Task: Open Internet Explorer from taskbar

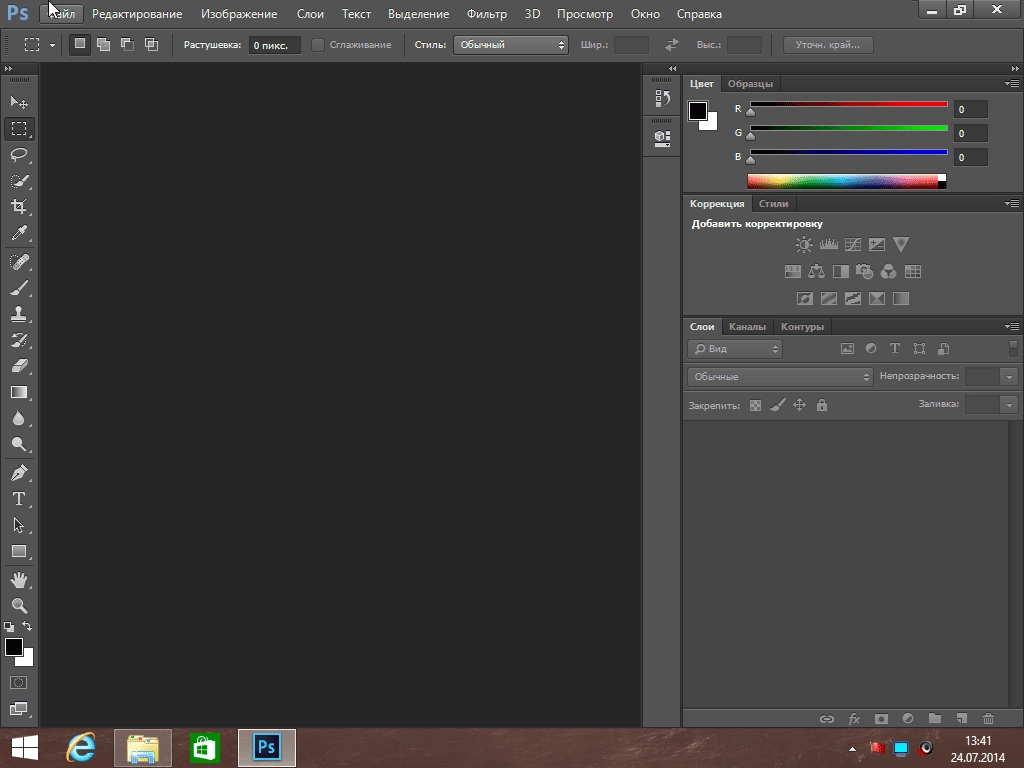Action: 81,748
